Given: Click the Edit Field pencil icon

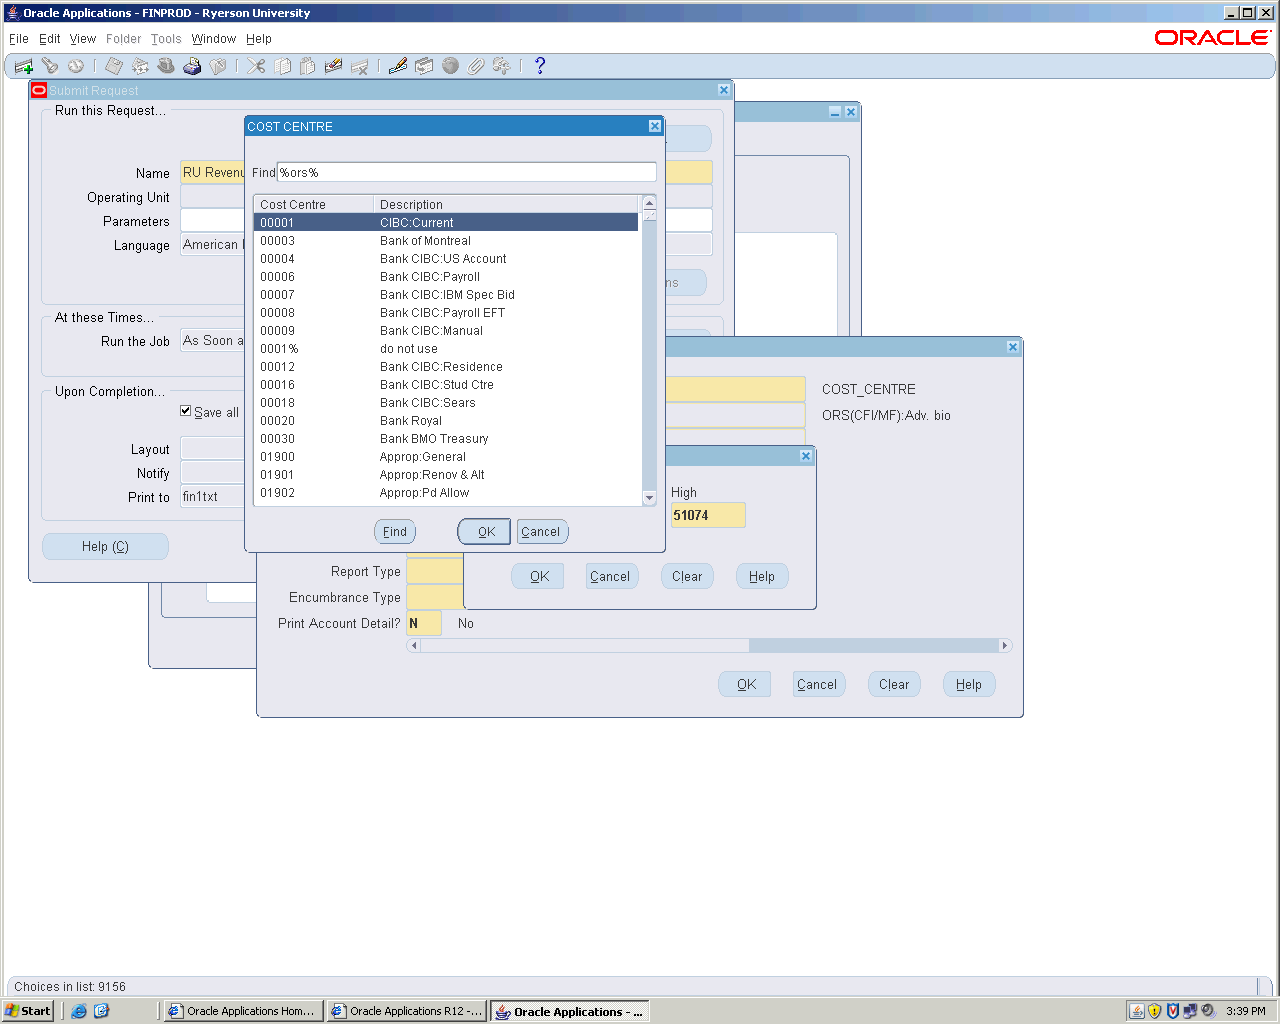Looking at the screenshot, I should tap(398, 66).
